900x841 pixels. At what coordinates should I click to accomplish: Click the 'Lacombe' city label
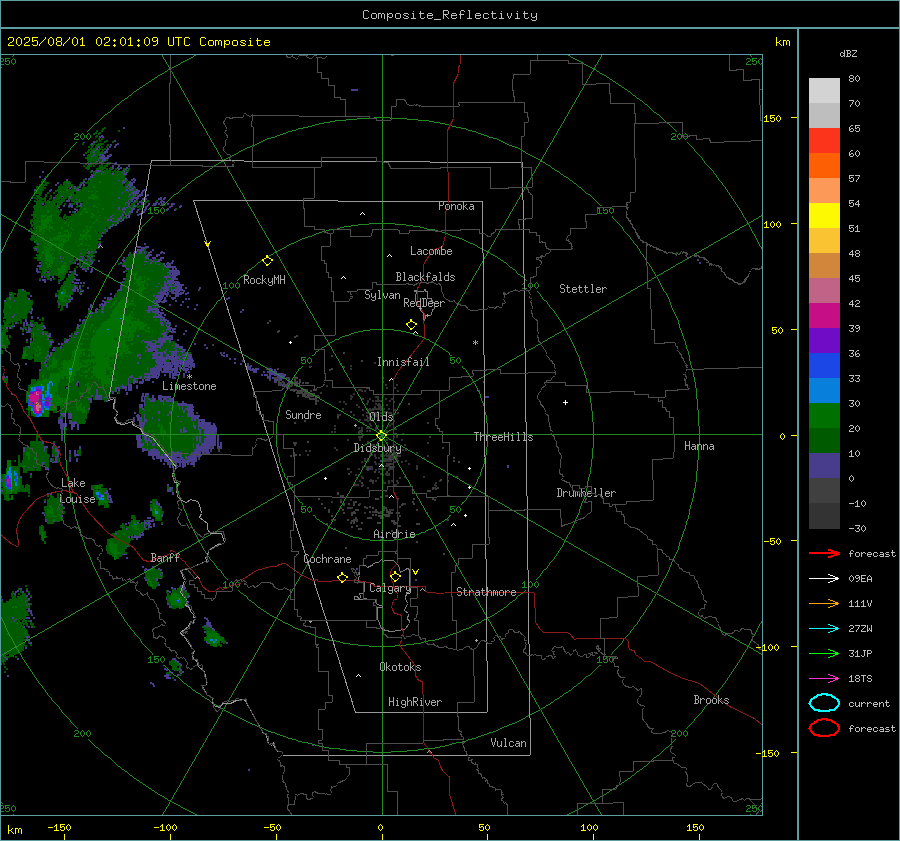[431, 251]
